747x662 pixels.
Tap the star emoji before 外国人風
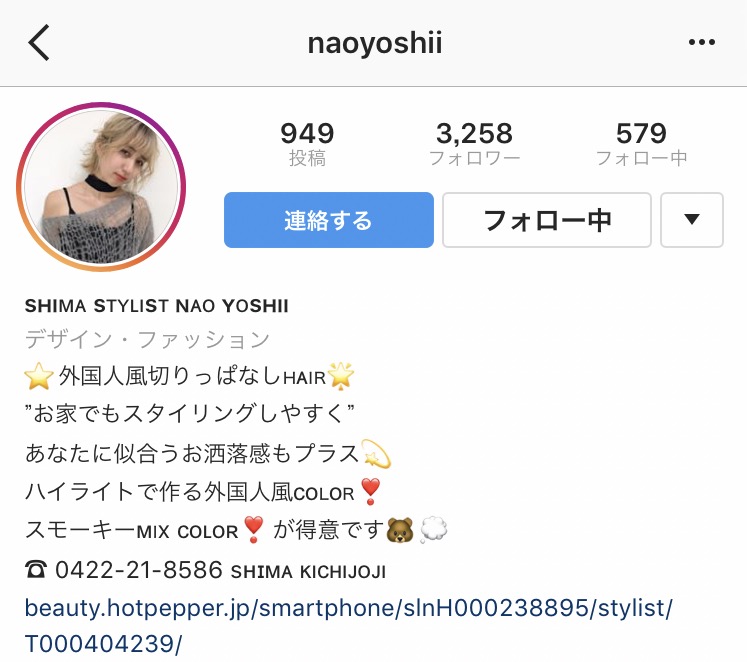[x=39, y=376]
